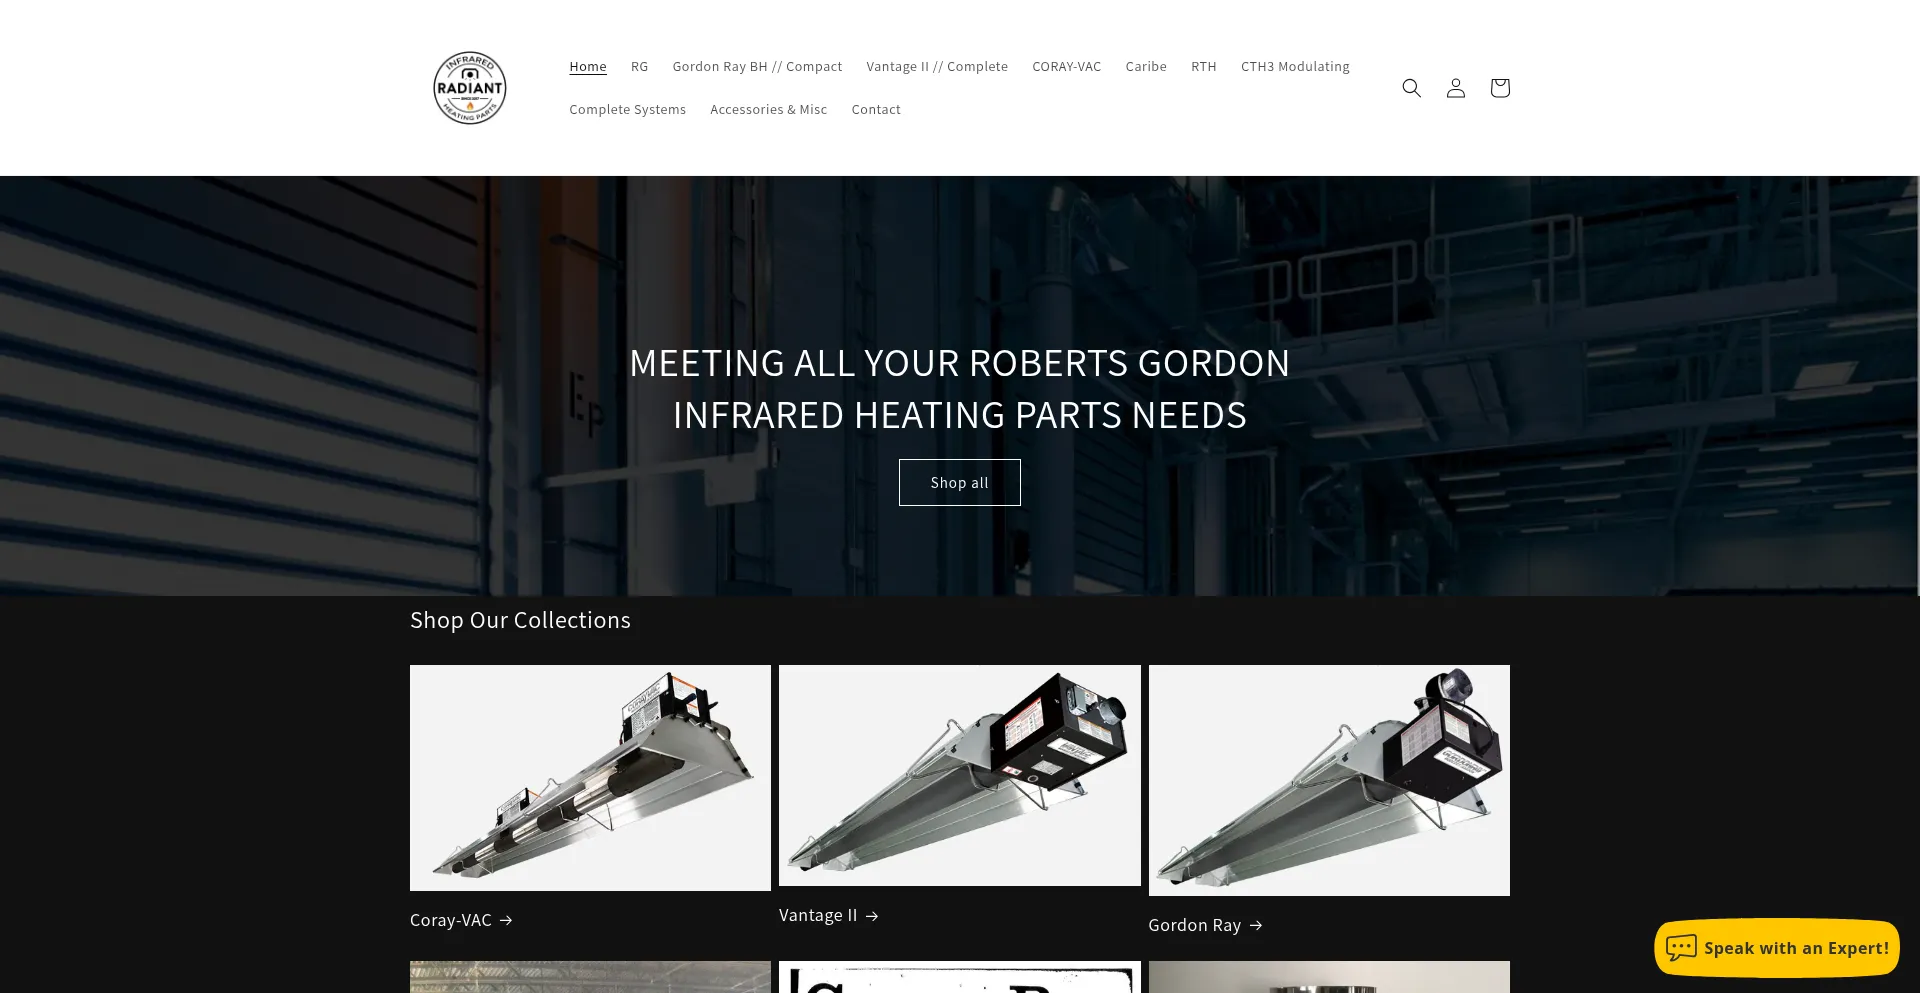Open the Coray-VAC collection thumbnail image
This screenshot has height=993, width=1920.
pos(590,778)
